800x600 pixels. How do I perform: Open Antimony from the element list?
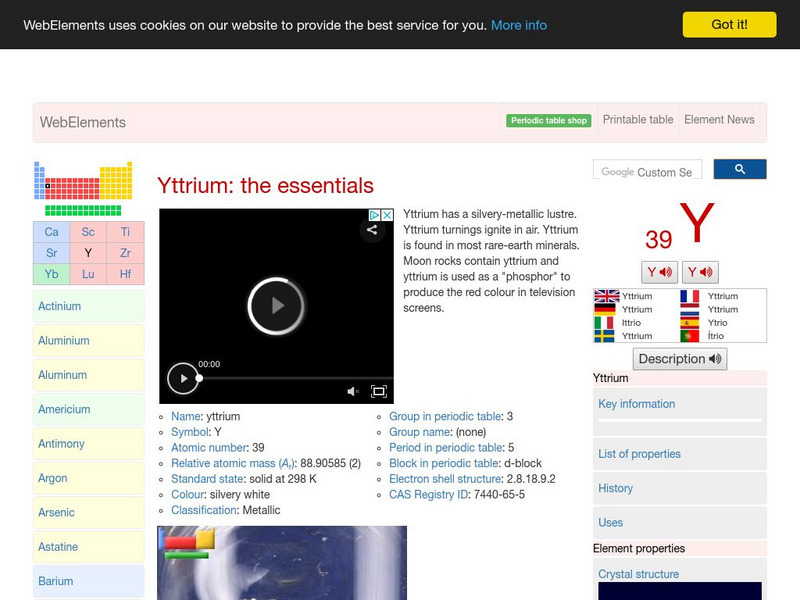pyautogui.click(x=89, y=444)
